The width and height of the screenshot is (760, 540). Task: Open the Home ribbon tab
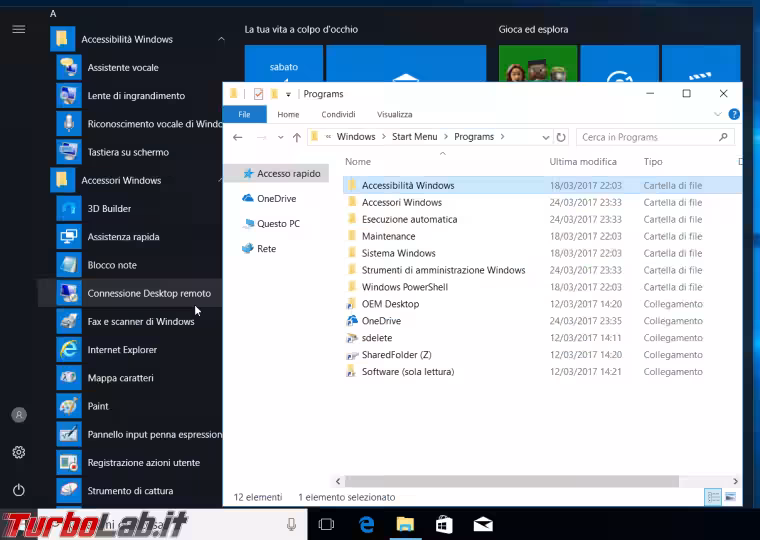(288, 114)
